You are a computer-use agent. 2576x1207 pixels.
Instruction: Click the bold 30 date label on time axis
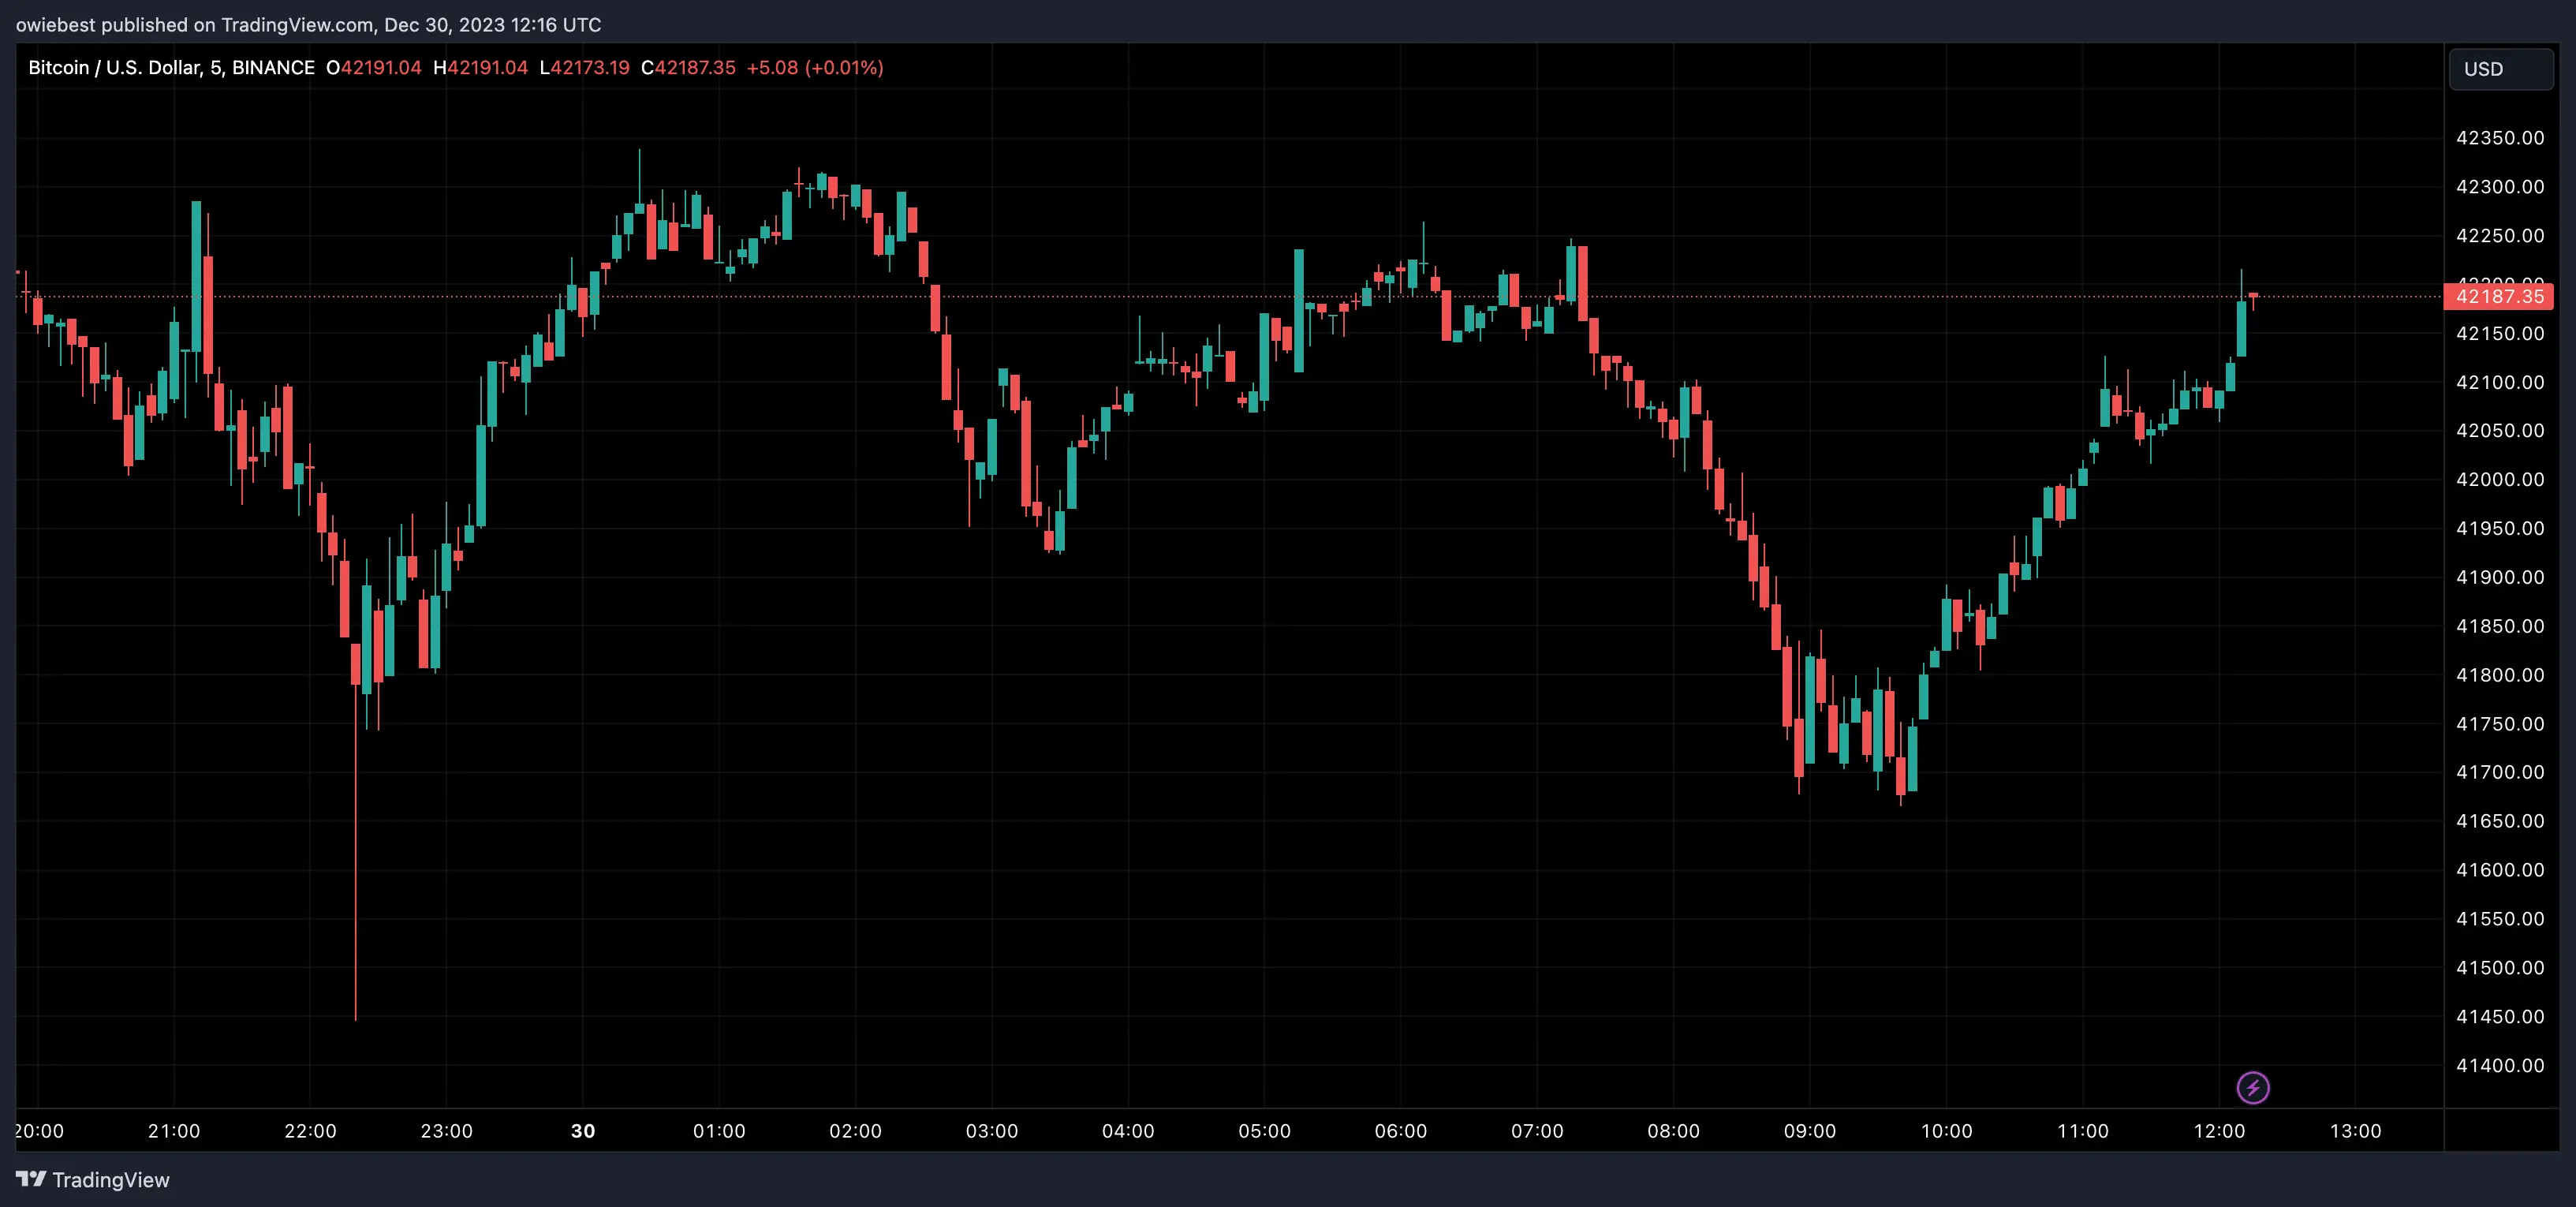pyautogui.click(x=583, y=1131)
